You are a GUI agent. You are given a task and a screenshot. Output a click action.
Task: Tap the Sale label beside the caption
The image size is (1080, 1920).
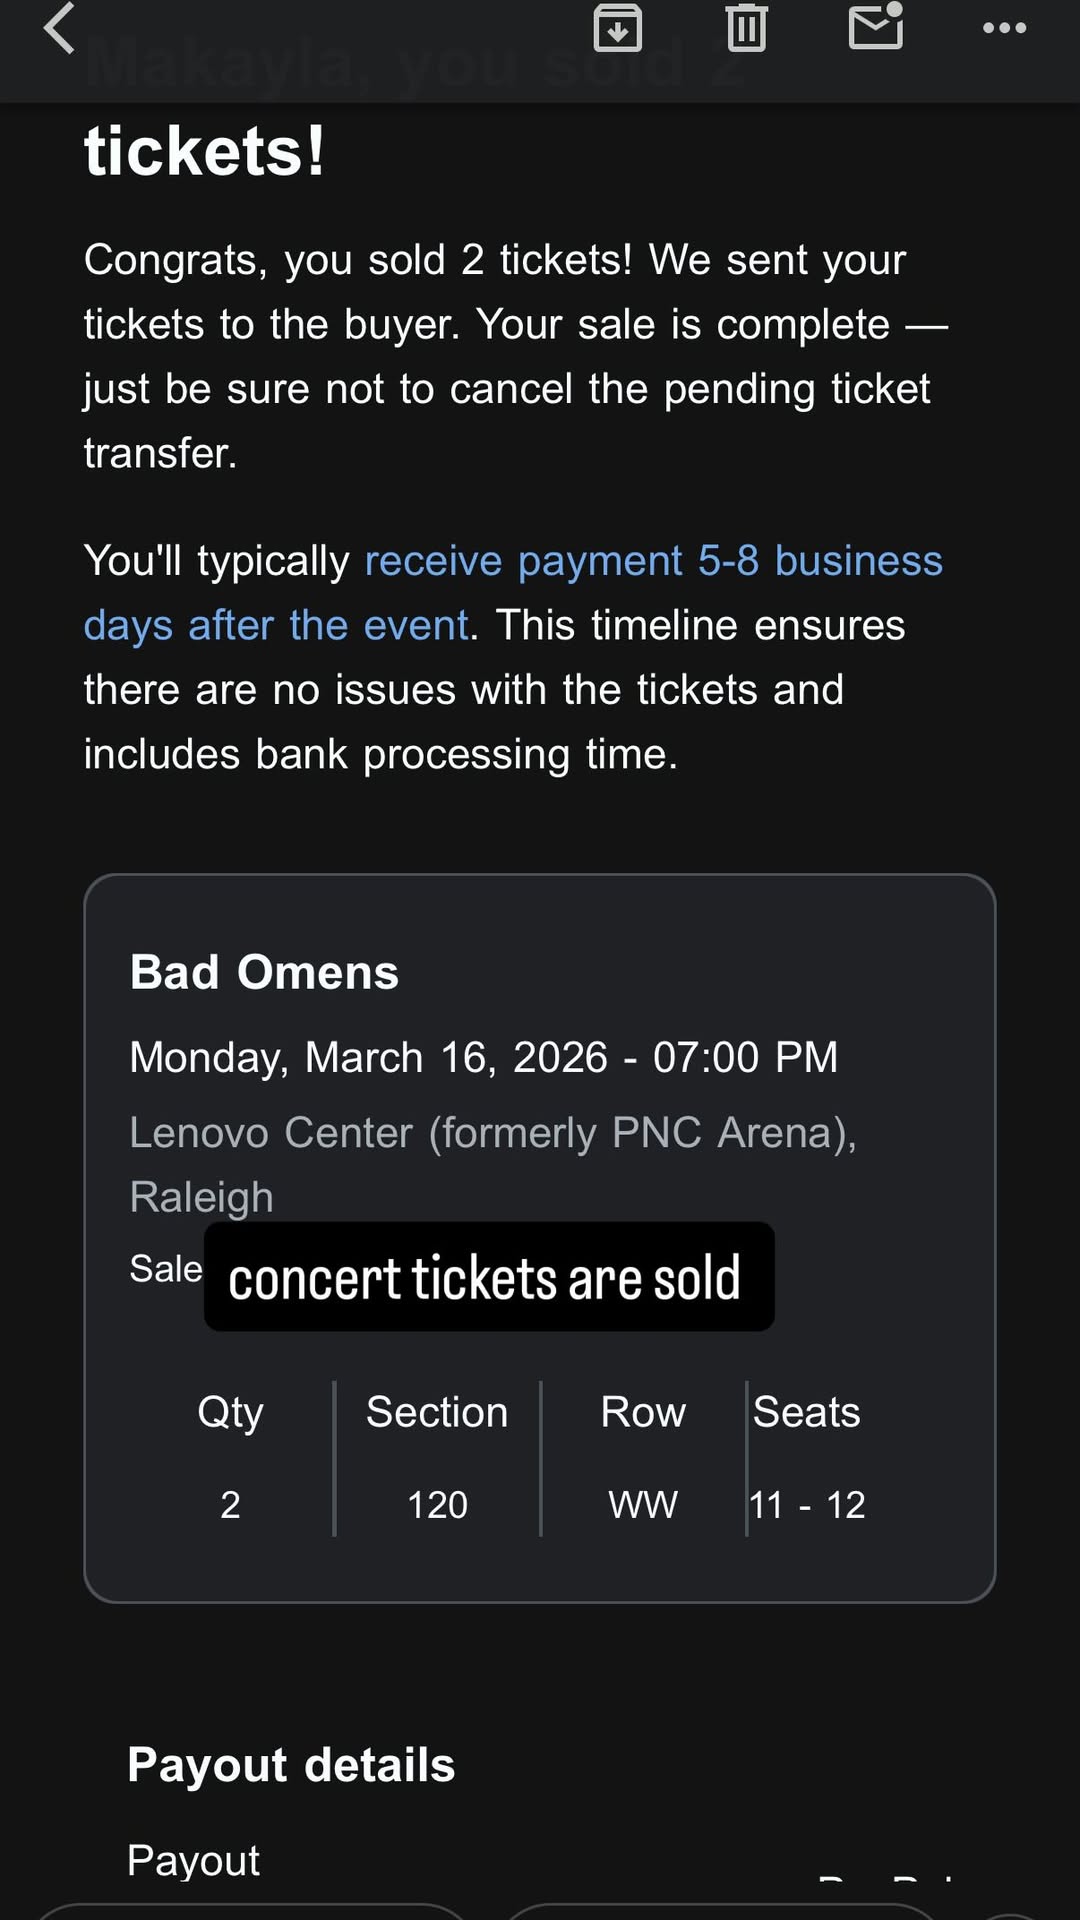click(165, 1268)
